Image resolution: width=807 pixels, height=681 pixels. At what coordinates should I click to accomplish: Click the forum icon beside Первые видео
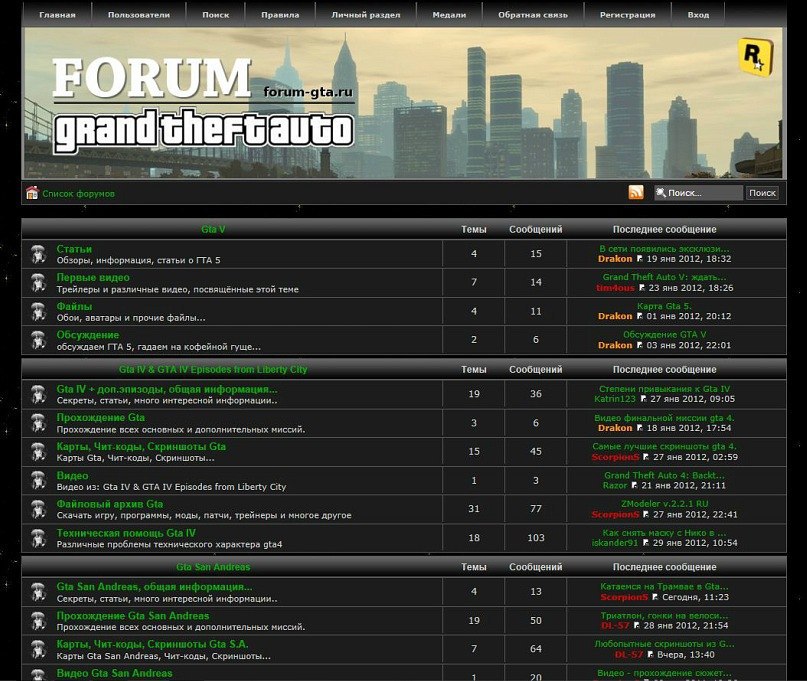(38, 283)
